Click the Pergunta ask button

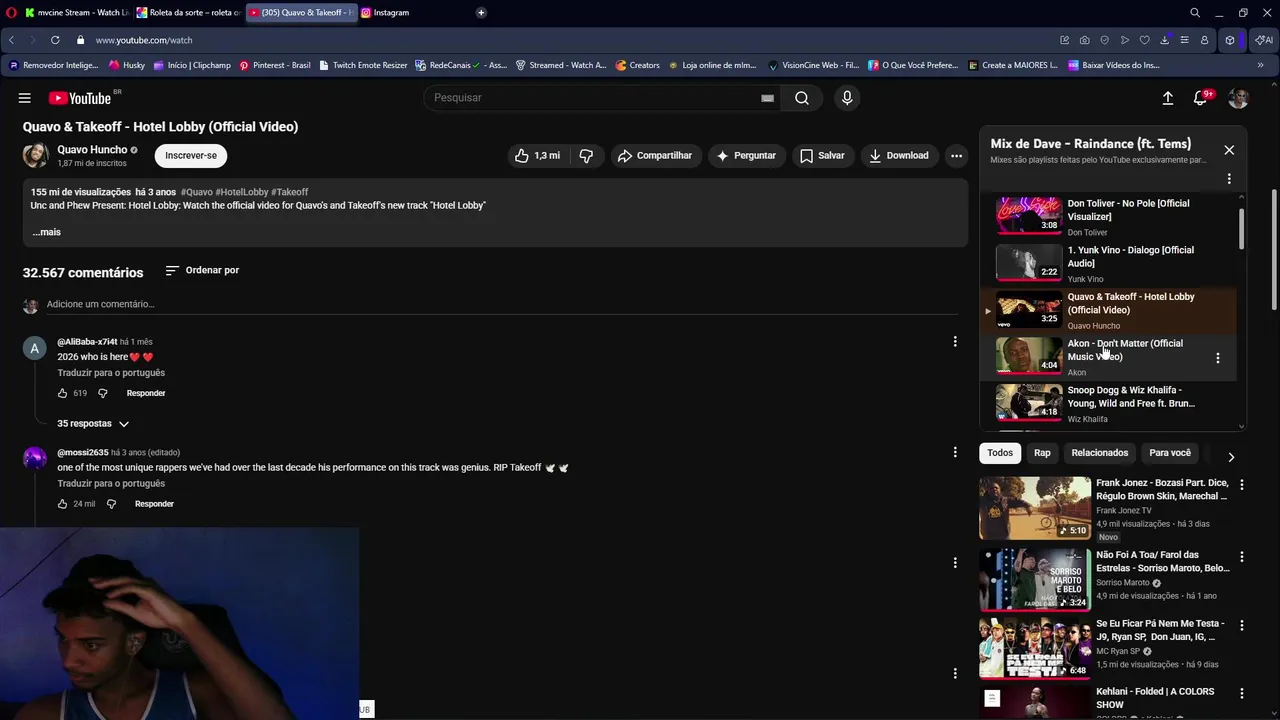(x=746, y=156)
